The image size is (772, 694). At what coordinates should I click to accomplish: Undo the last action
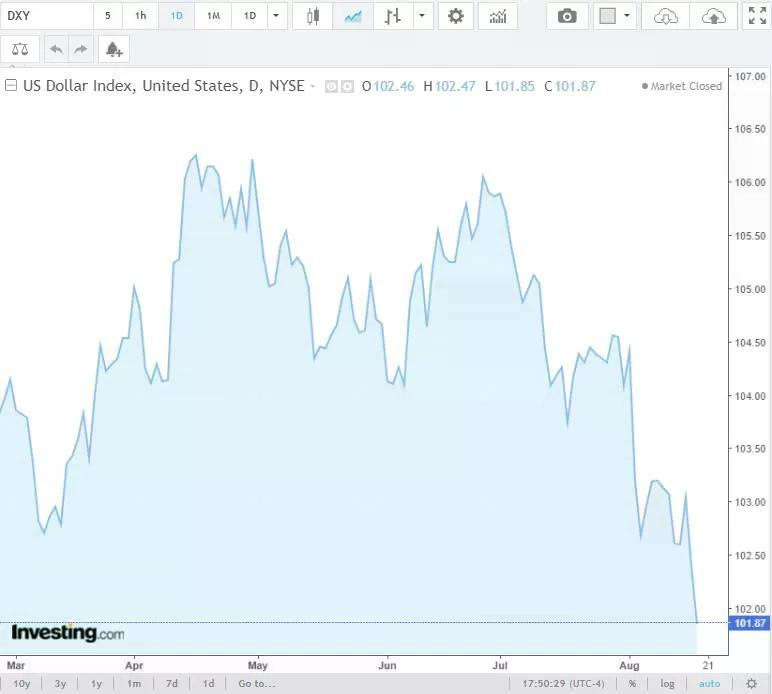click(57, 49)
